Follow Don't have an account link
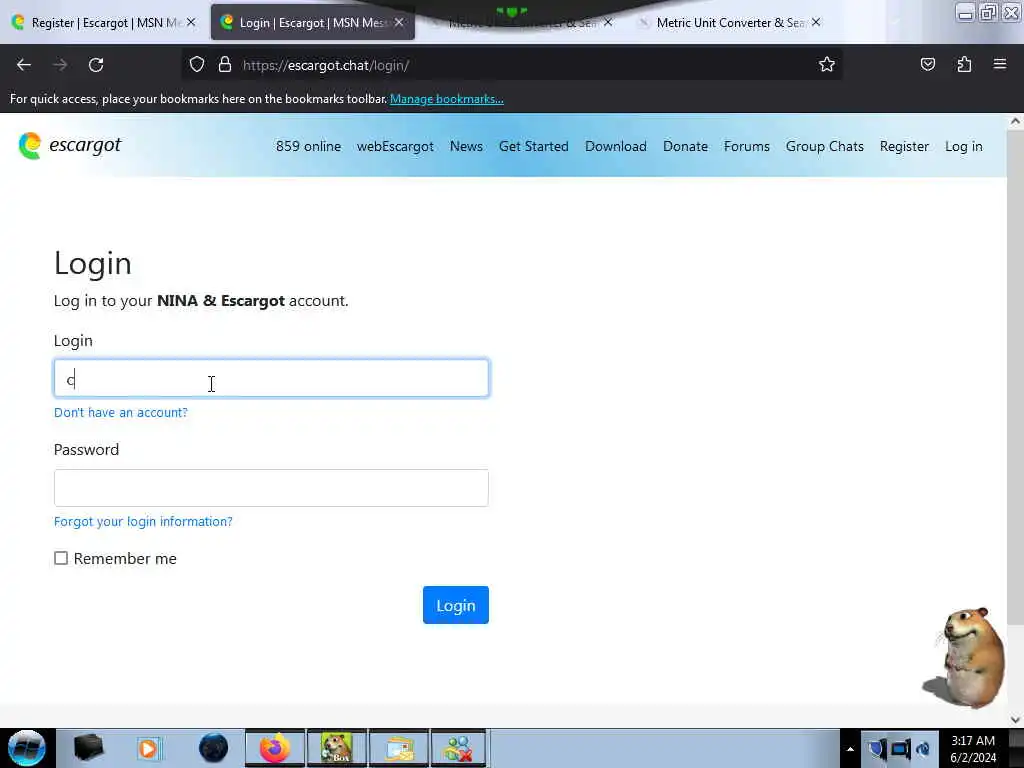The height and width of the screenshot is (768, 1024). [x=121, y=412]
